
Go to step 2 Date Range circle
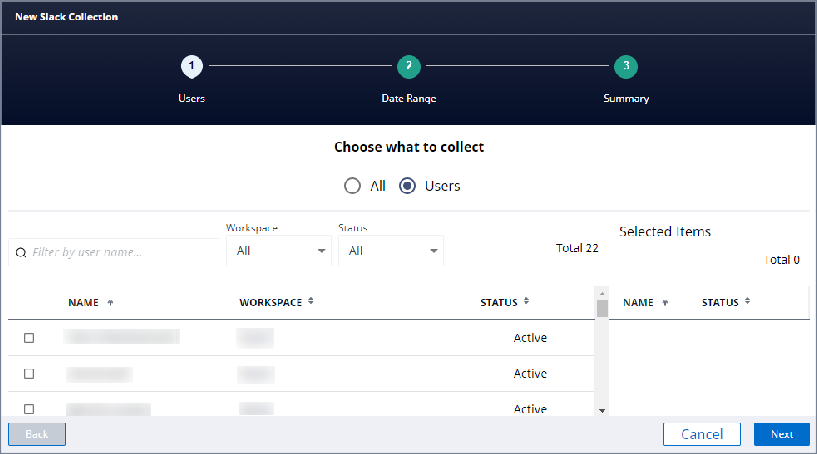(x=409, y=67)
